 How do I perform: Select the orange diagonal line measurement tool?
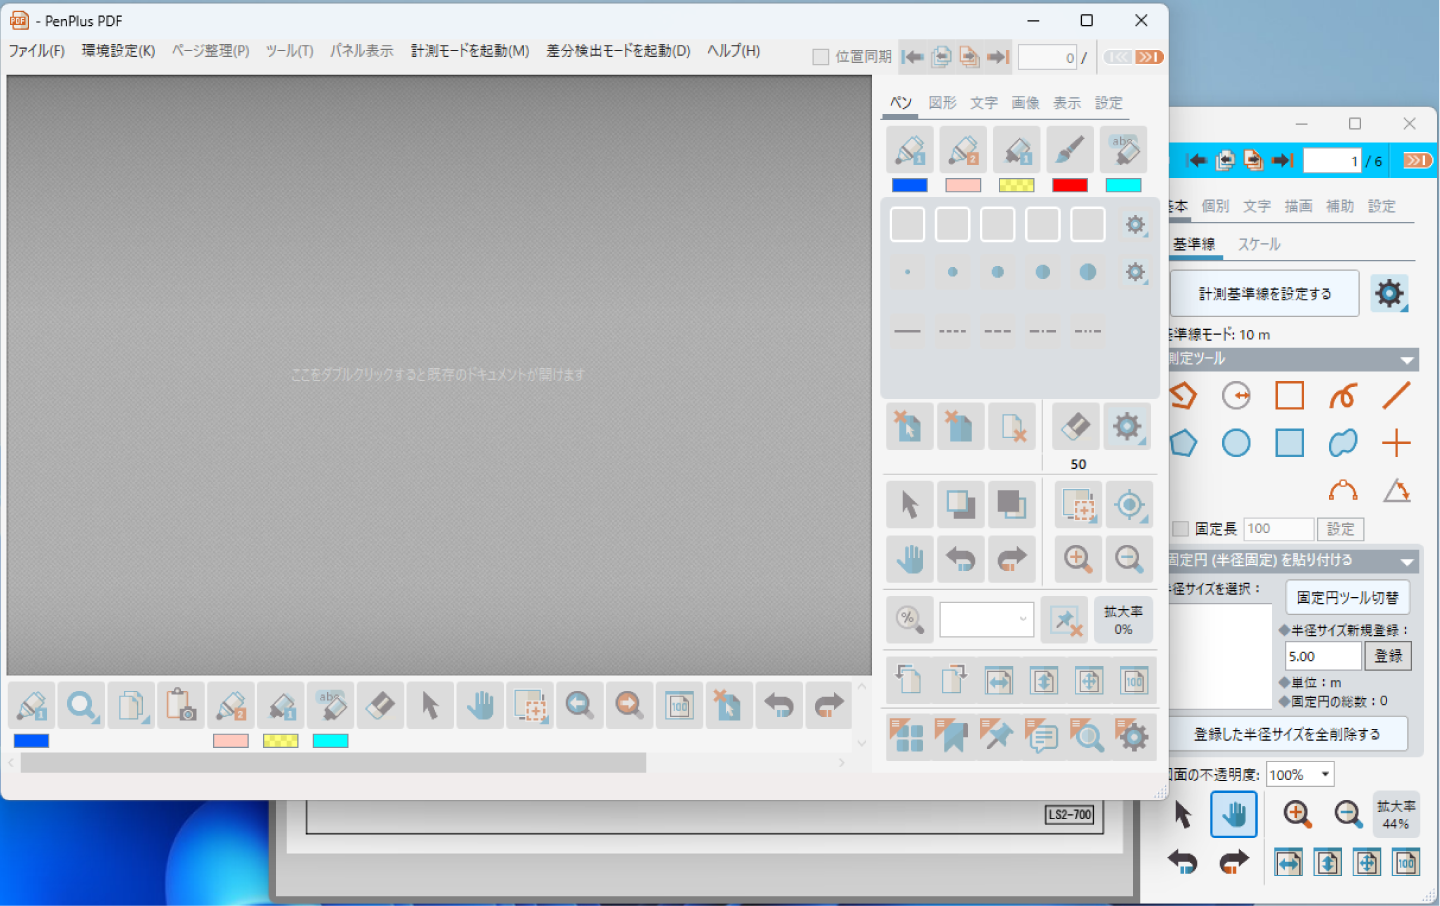click(1396, 396)
